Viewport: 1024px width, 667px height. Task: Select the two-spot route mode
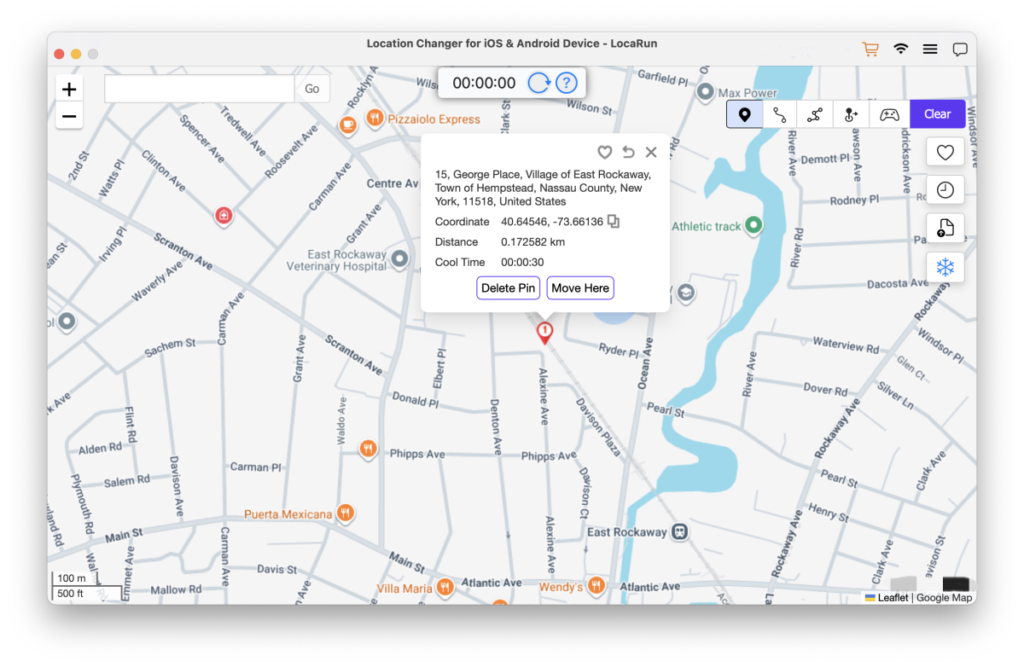(780, 115)
